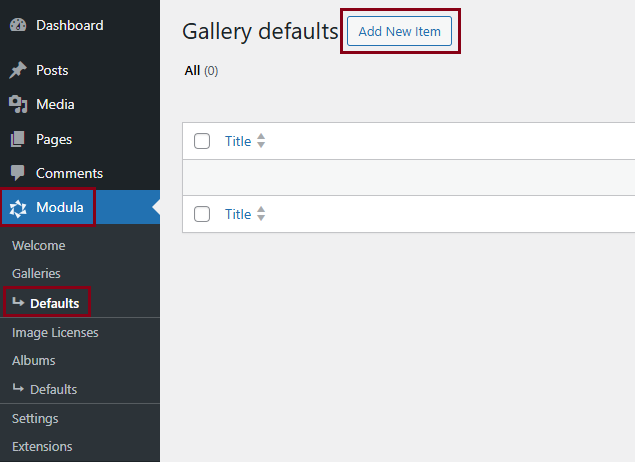Select the All filter link
The image size is (635, 462).
(x=193, y=71)
